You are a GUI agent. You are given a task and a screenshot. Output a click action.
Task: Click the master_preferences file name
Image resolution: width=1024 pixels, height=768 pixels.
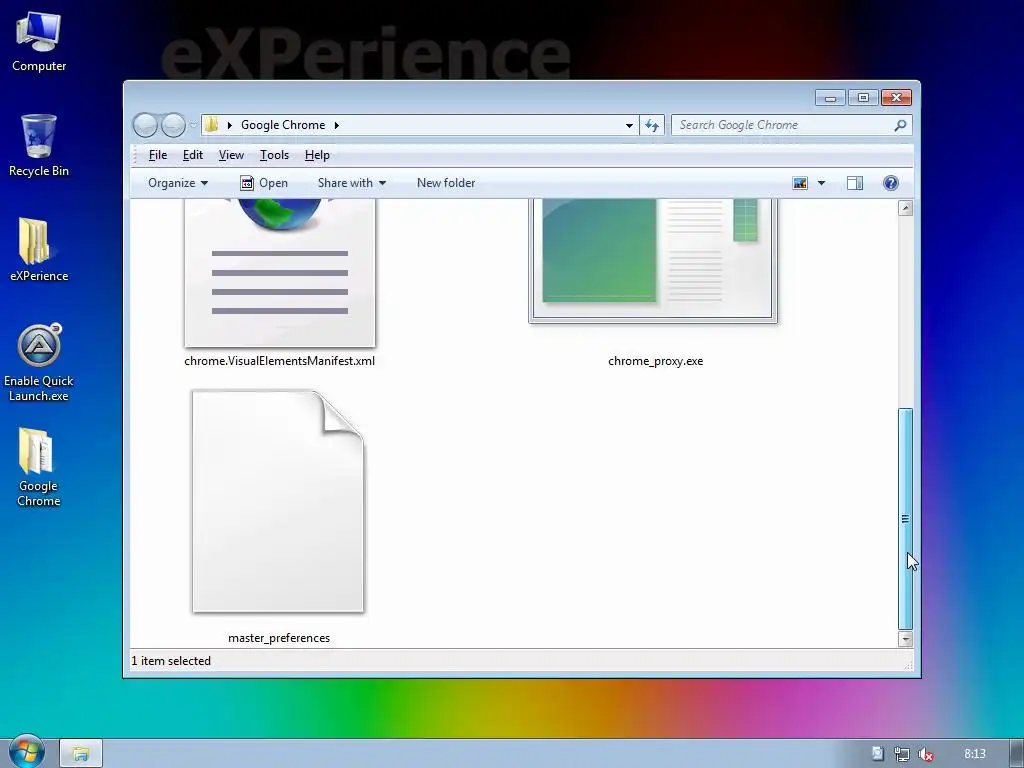279,638
